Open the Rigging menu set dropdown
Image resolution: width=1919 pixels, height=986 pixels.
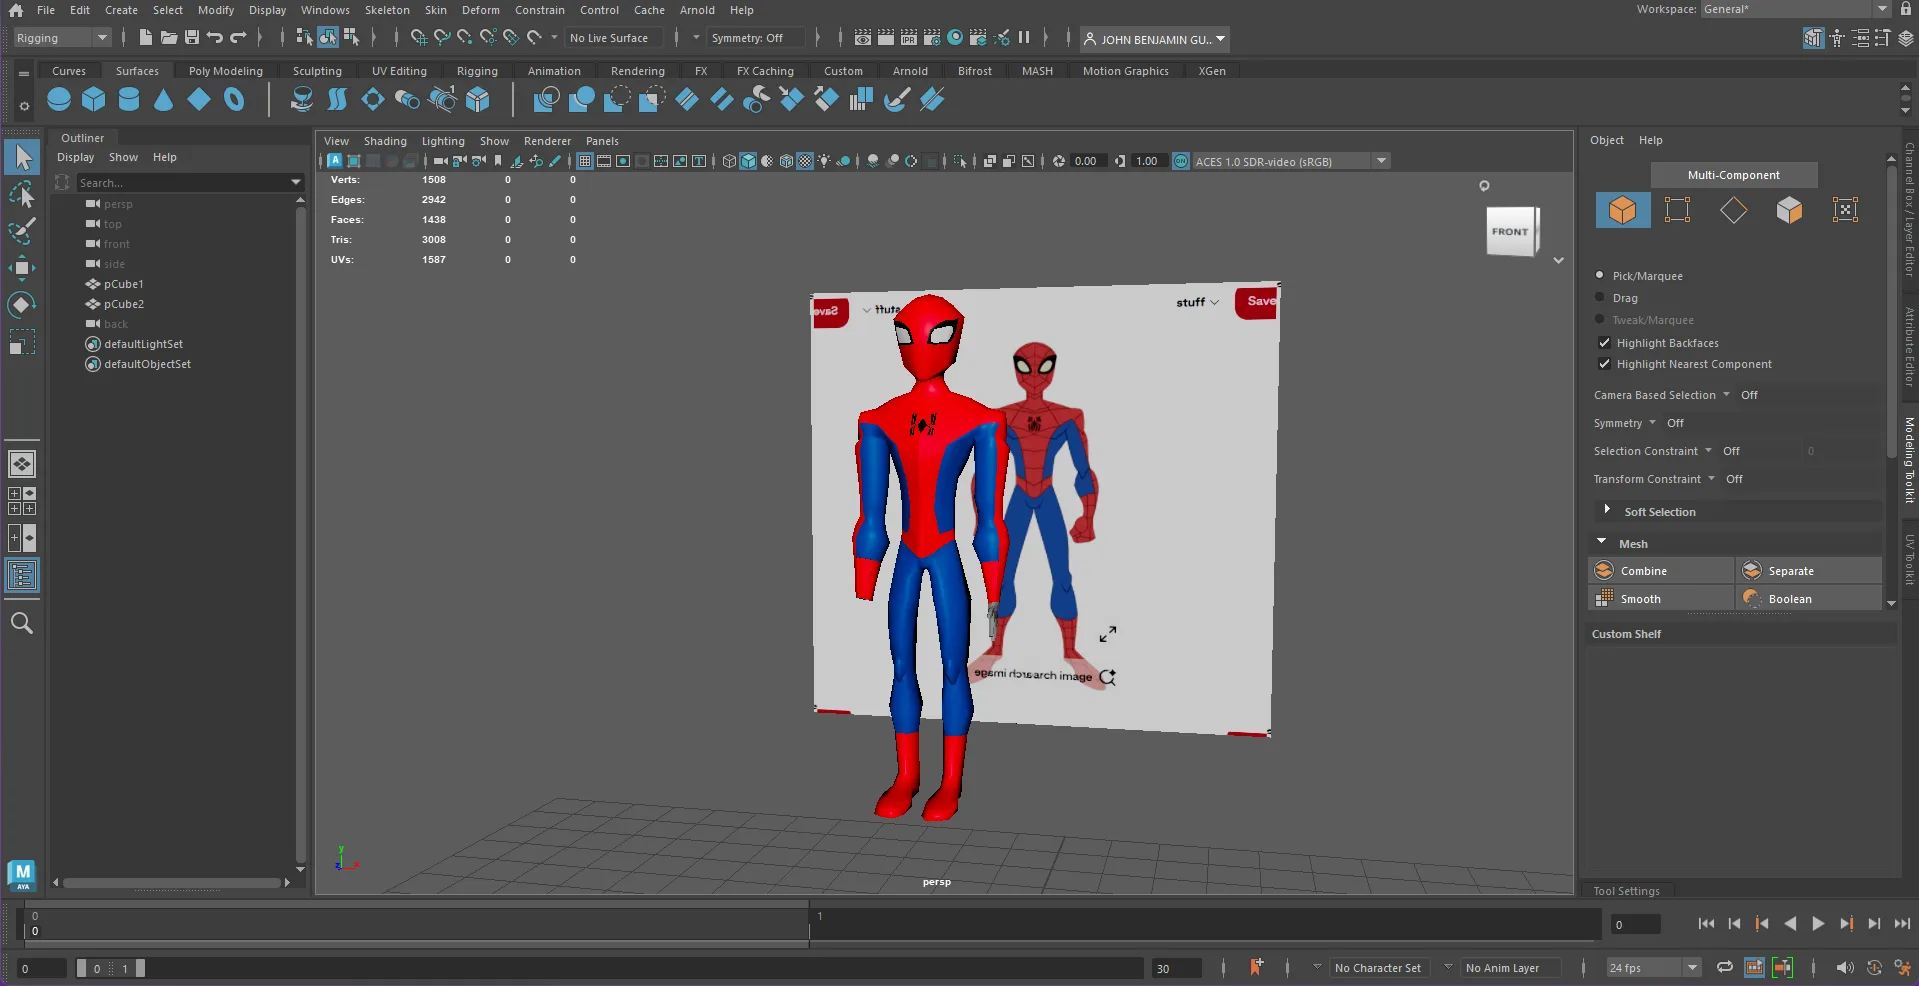pos(62,38)
